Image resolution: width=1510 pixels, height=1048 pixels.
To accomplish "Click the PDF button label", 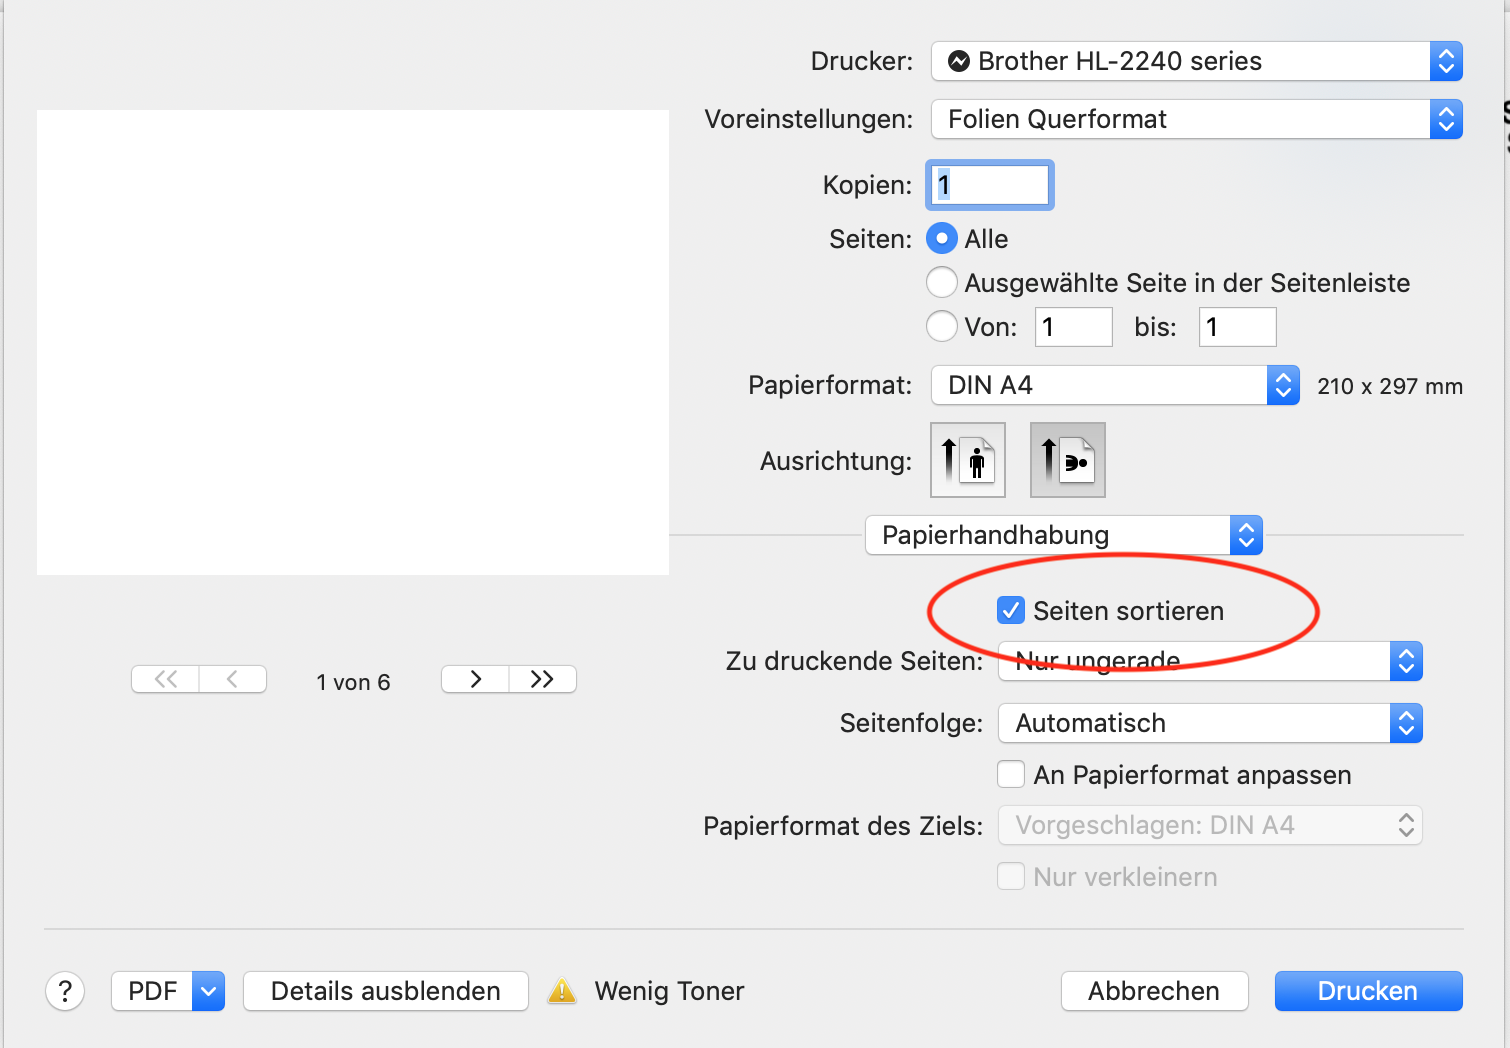I will (152, 991).
